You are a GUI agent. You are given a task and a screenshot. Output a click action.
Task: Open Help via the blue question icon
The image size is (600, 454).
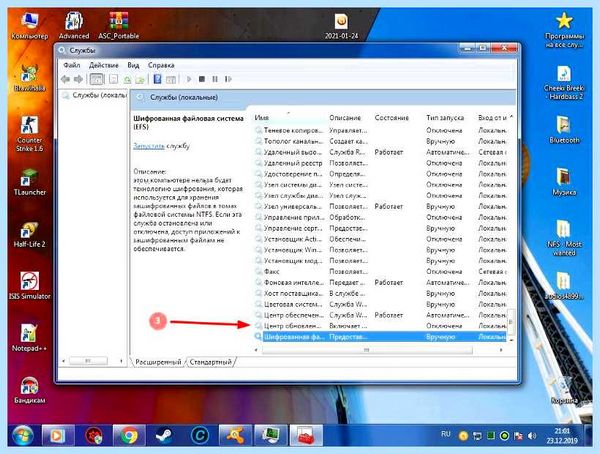(x=157, y=79)
